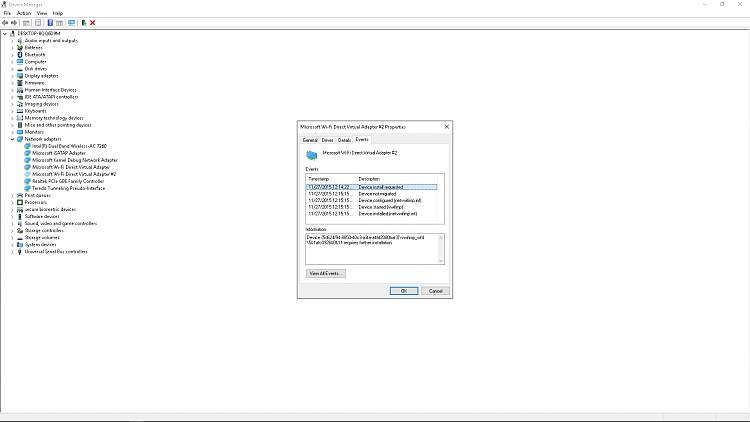
Task: Click the red X Uninstall toolbar icon
Action: coord(92,23)
